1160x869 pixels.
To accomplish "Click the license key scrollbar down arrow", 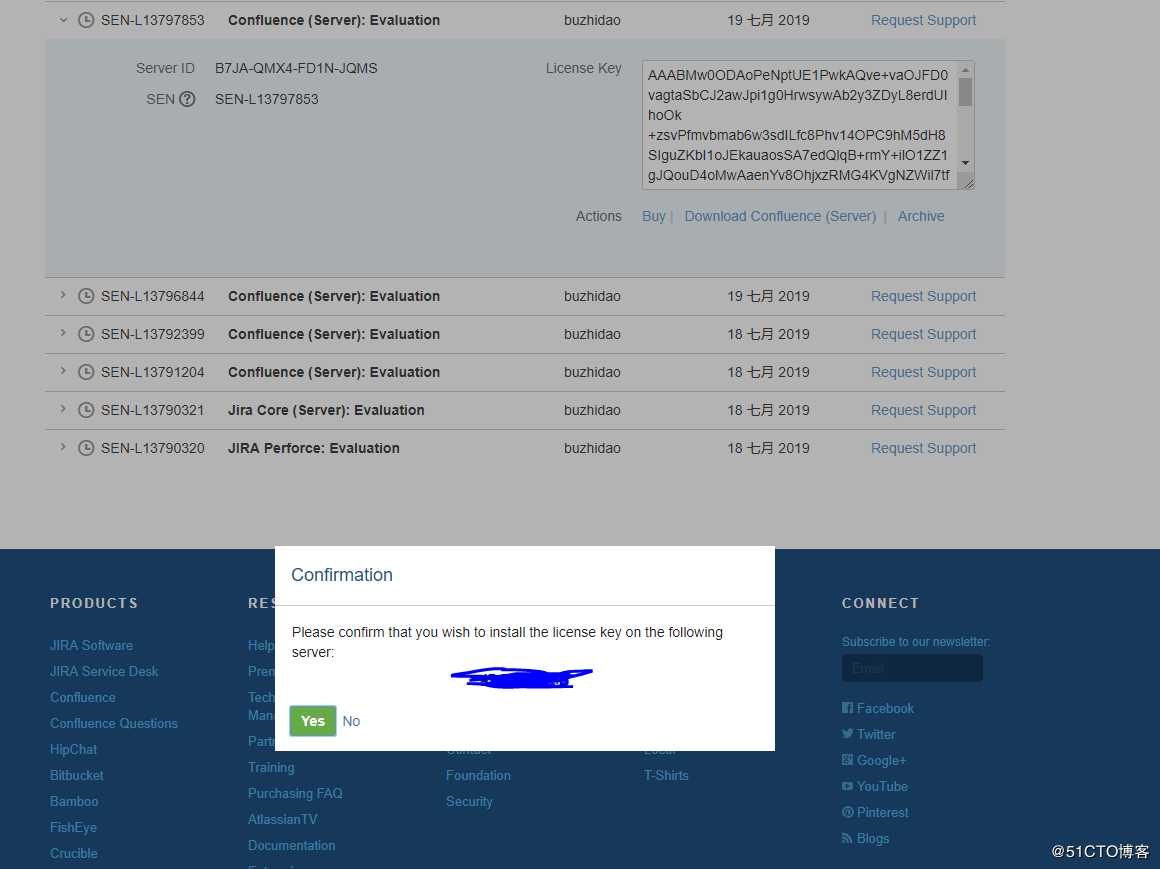I will click(x=965, y=163).
